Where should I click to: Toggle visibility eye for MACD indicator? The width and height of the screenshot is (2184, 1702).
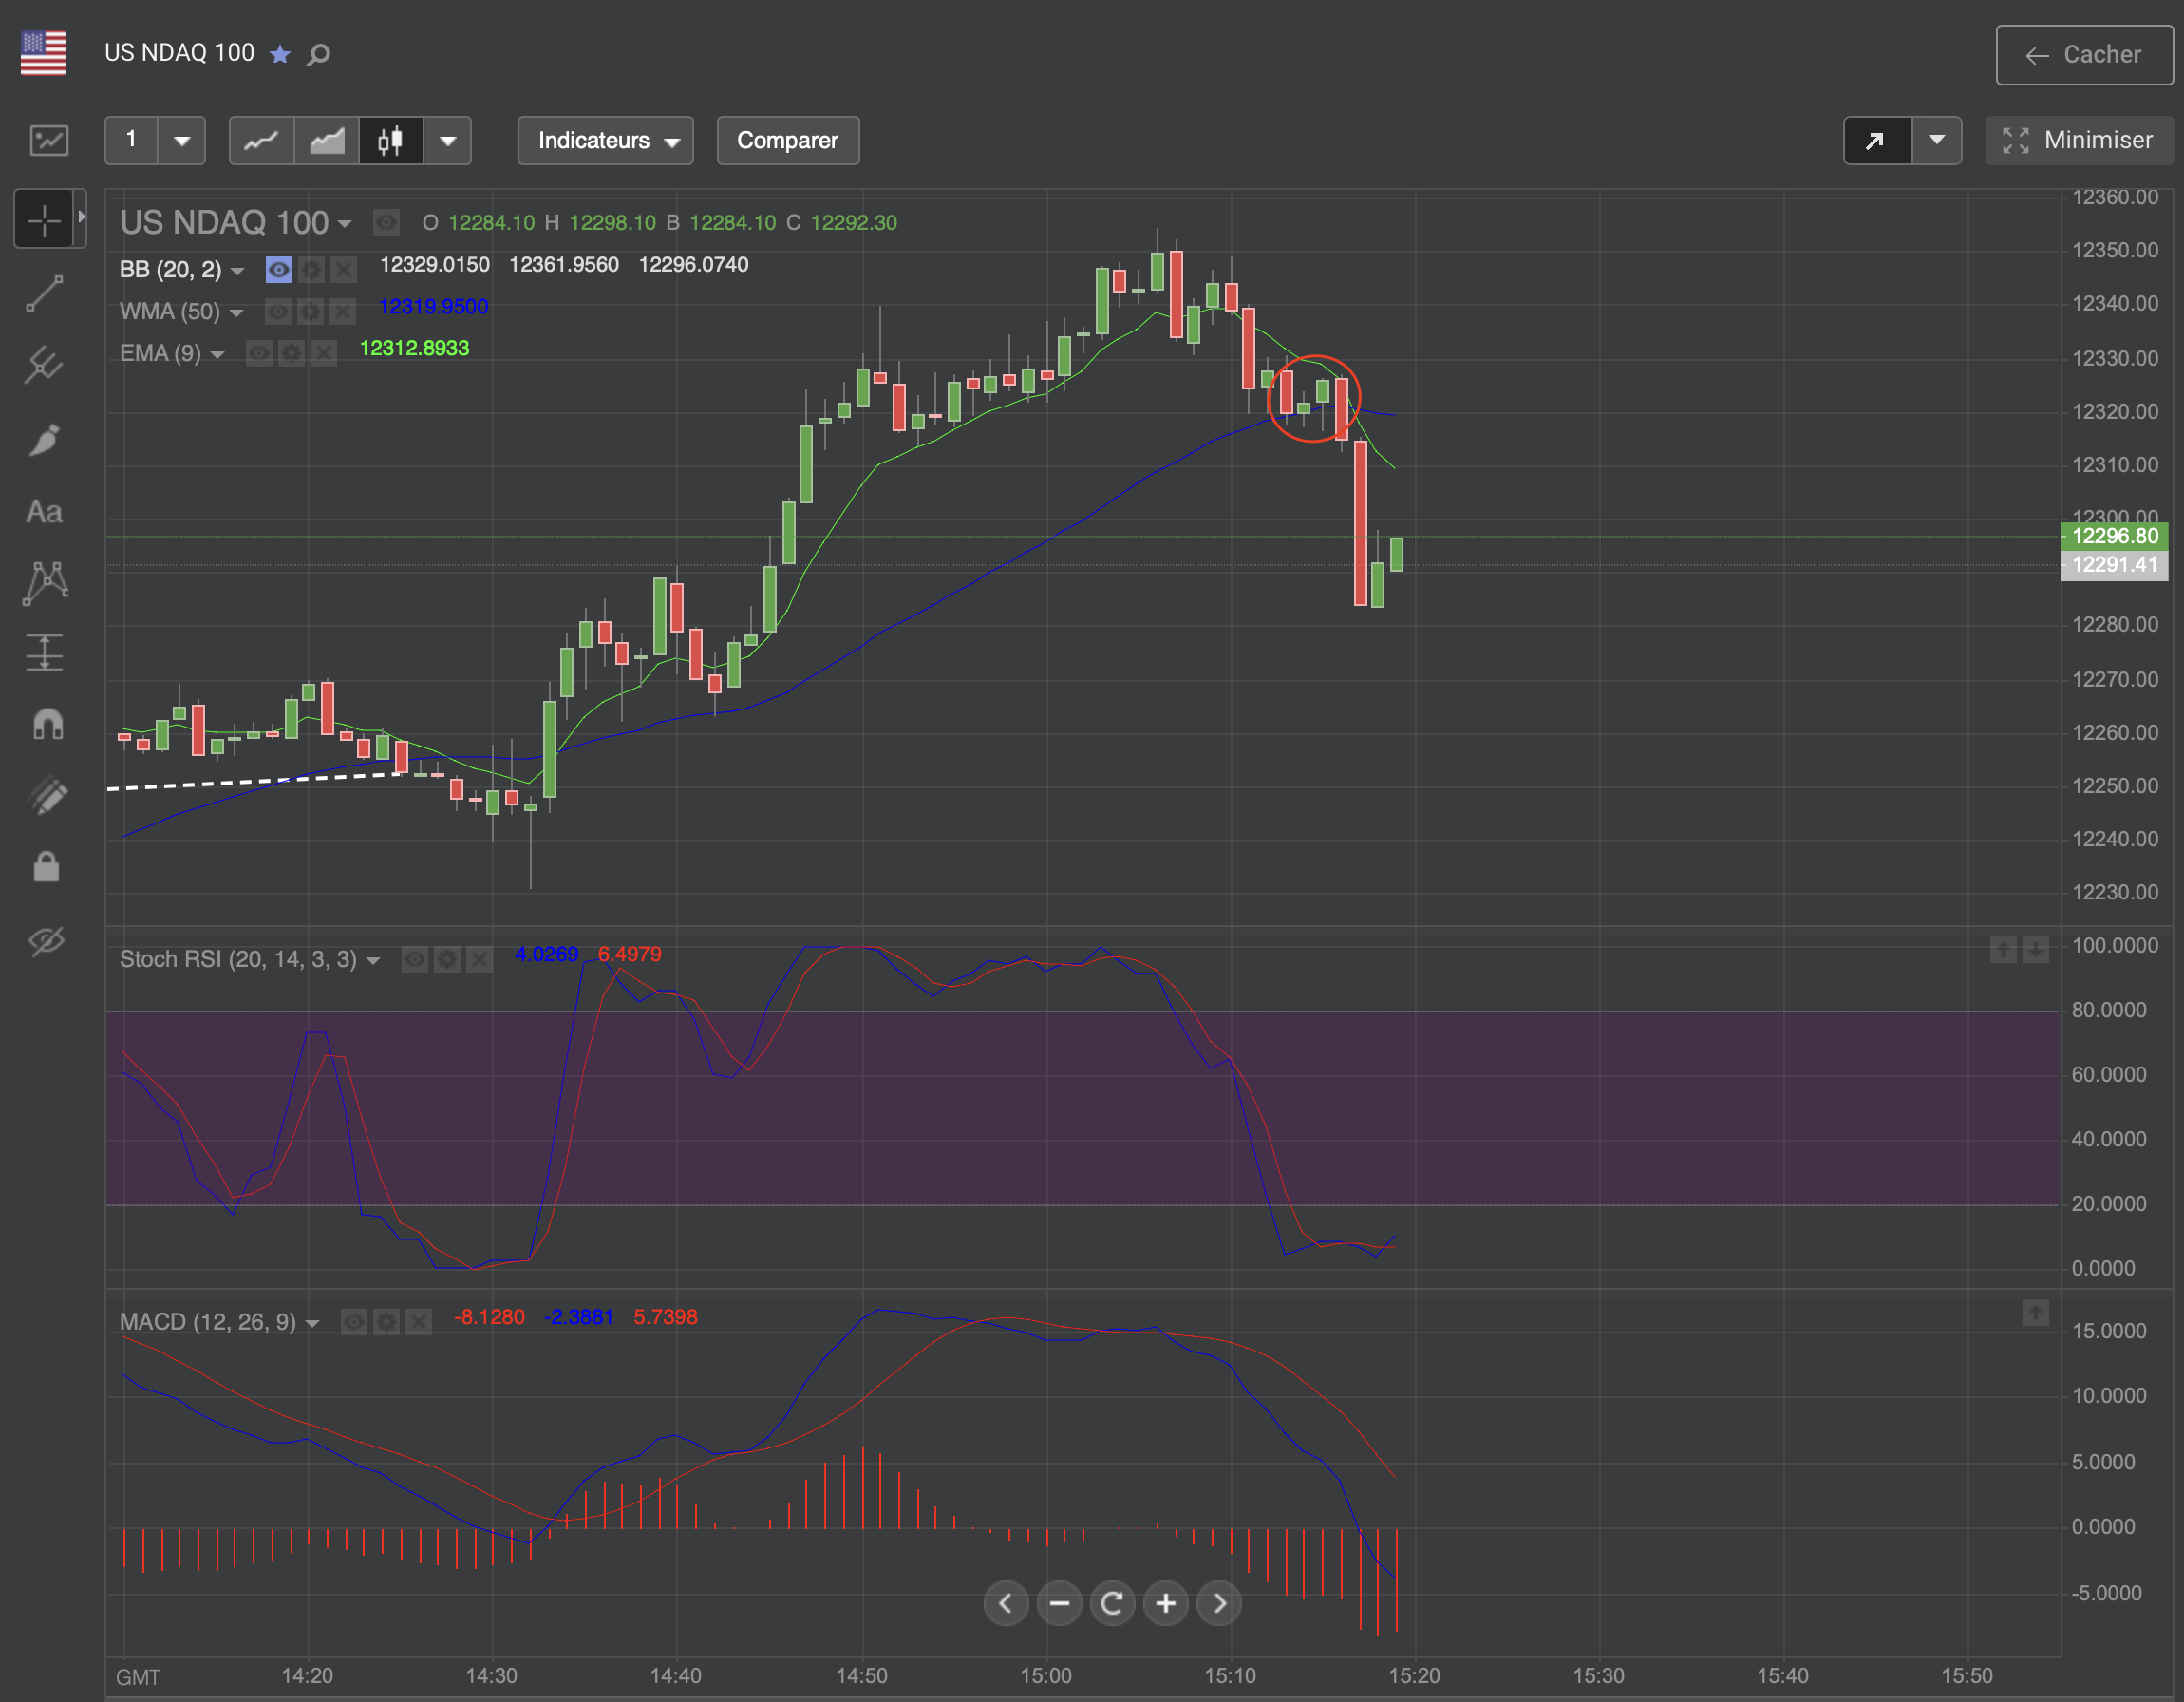click(x=354, y=1322)
